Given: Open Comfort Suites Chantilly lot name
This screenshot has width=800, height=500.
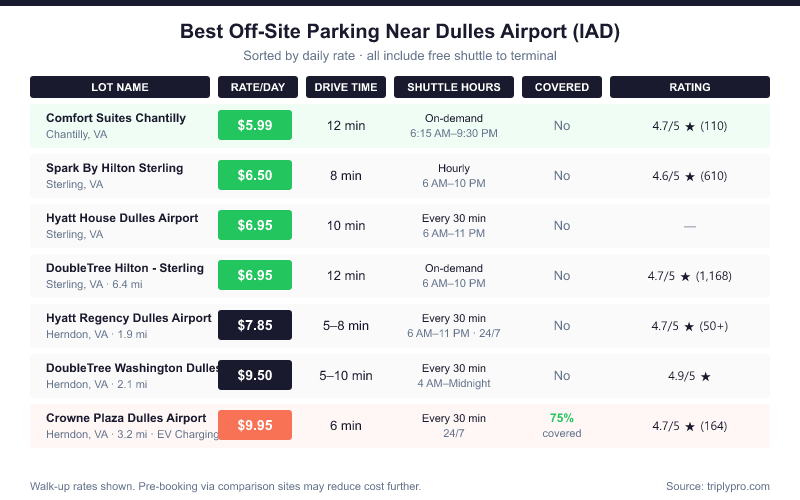Looking at the screenshot, I should pos(116,118).
